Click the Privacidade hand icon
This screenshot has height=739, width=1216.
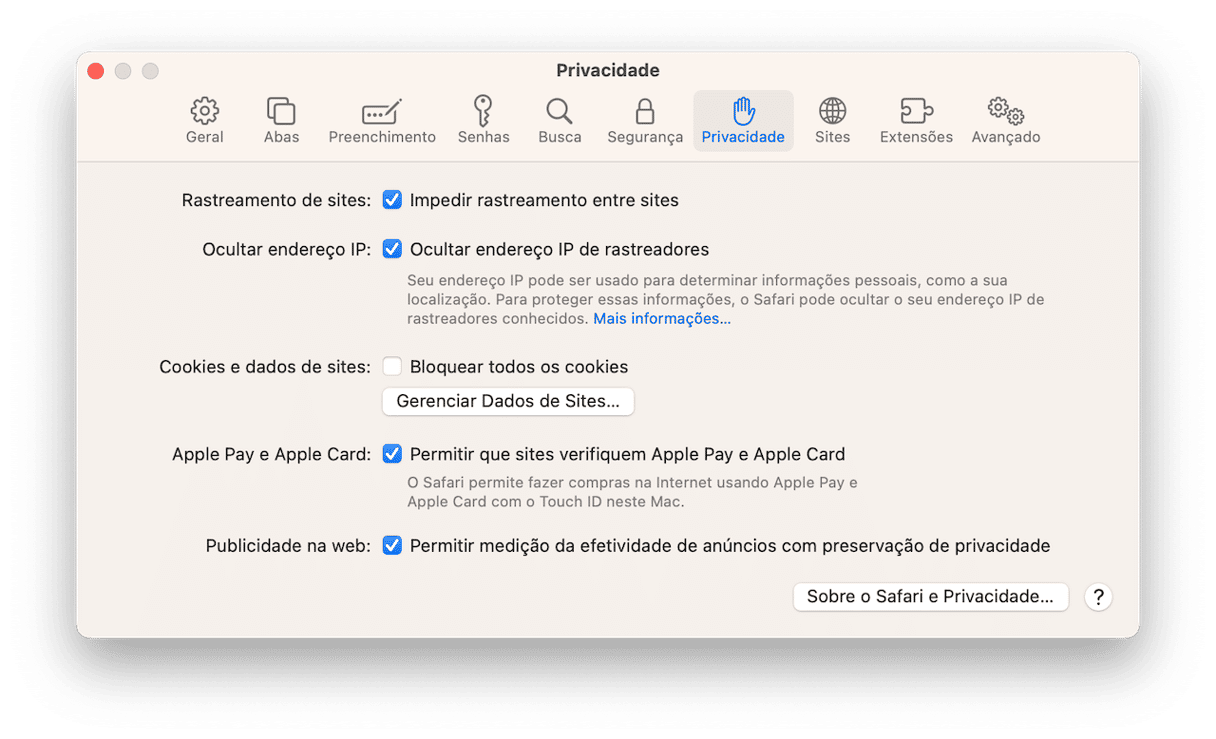coord(743,111)
